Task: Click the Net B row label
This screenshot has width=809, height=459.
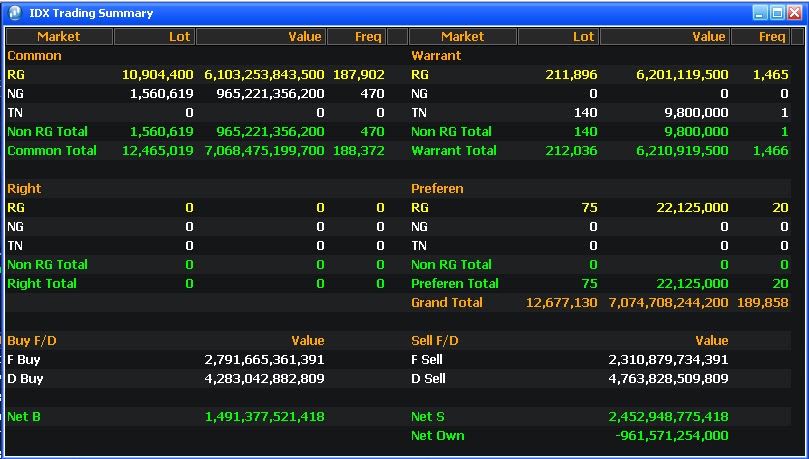Action: [x=24, y=416]
